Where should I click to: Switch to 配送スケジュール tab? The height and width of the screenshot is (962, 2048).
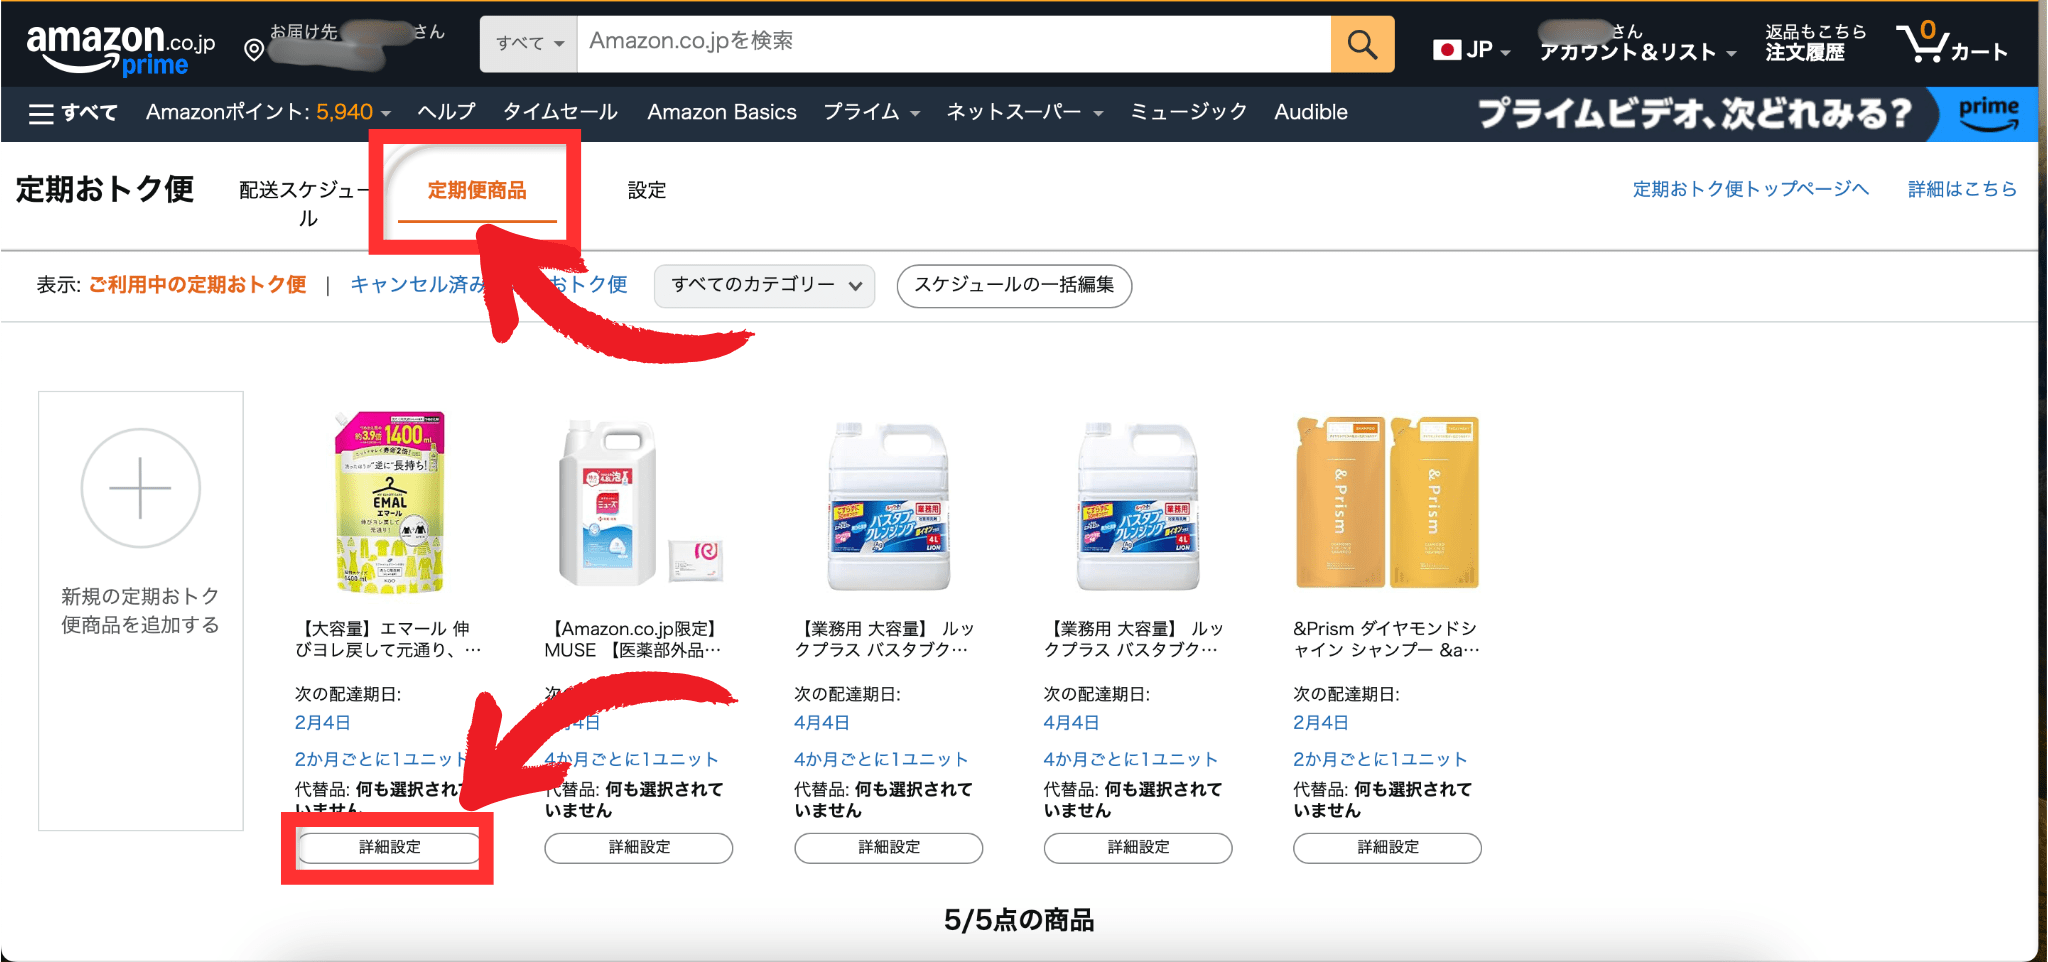point(306,203)
